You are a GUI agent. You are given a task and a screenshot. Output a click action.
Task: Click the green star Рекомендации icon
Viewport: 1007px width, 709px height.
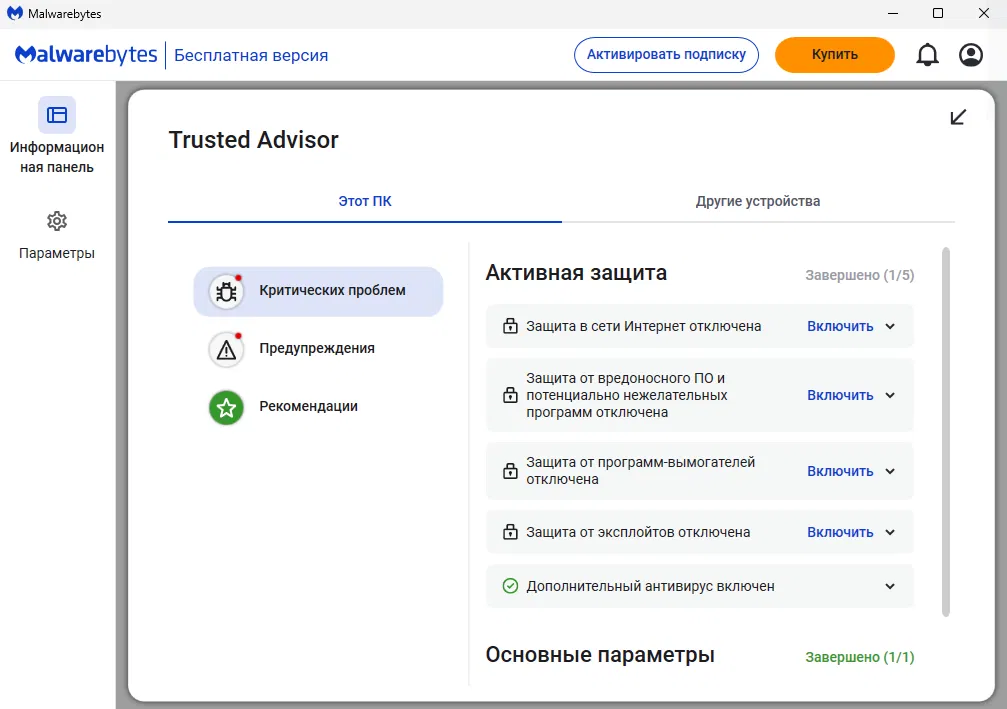click(x=226, y=408)
